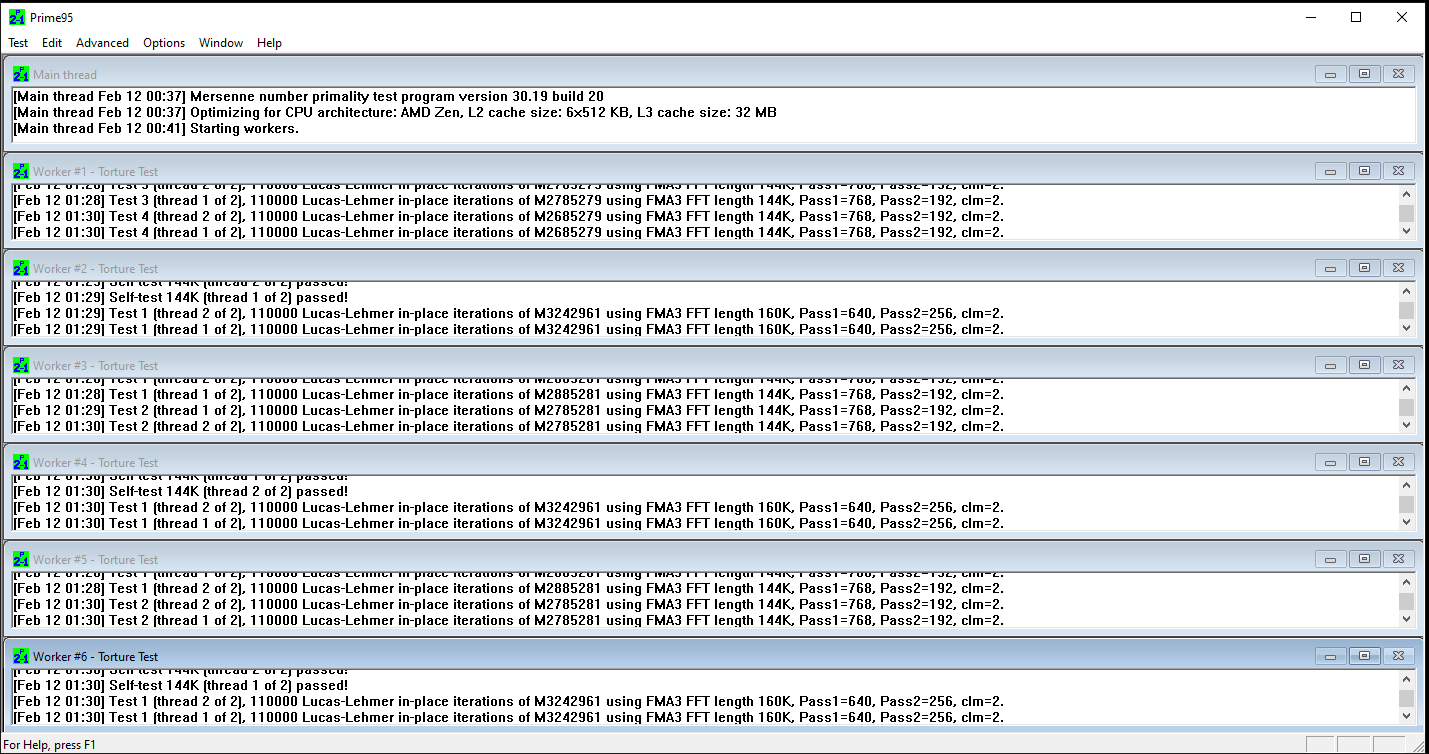The width and height of the screenshot is (1429, 754).
Task: Close the Worker #5 Torture Test window
Action: point(1399,559)
